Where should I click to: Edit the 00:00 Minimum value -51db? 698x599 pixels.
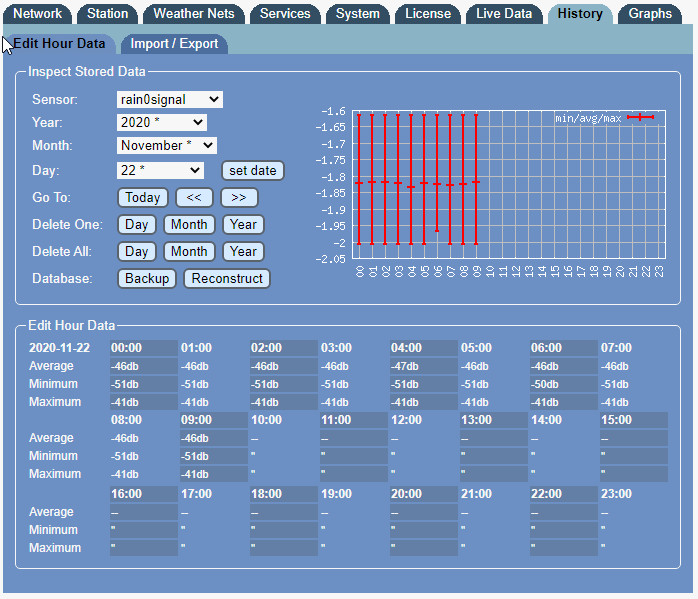point(144,384)
